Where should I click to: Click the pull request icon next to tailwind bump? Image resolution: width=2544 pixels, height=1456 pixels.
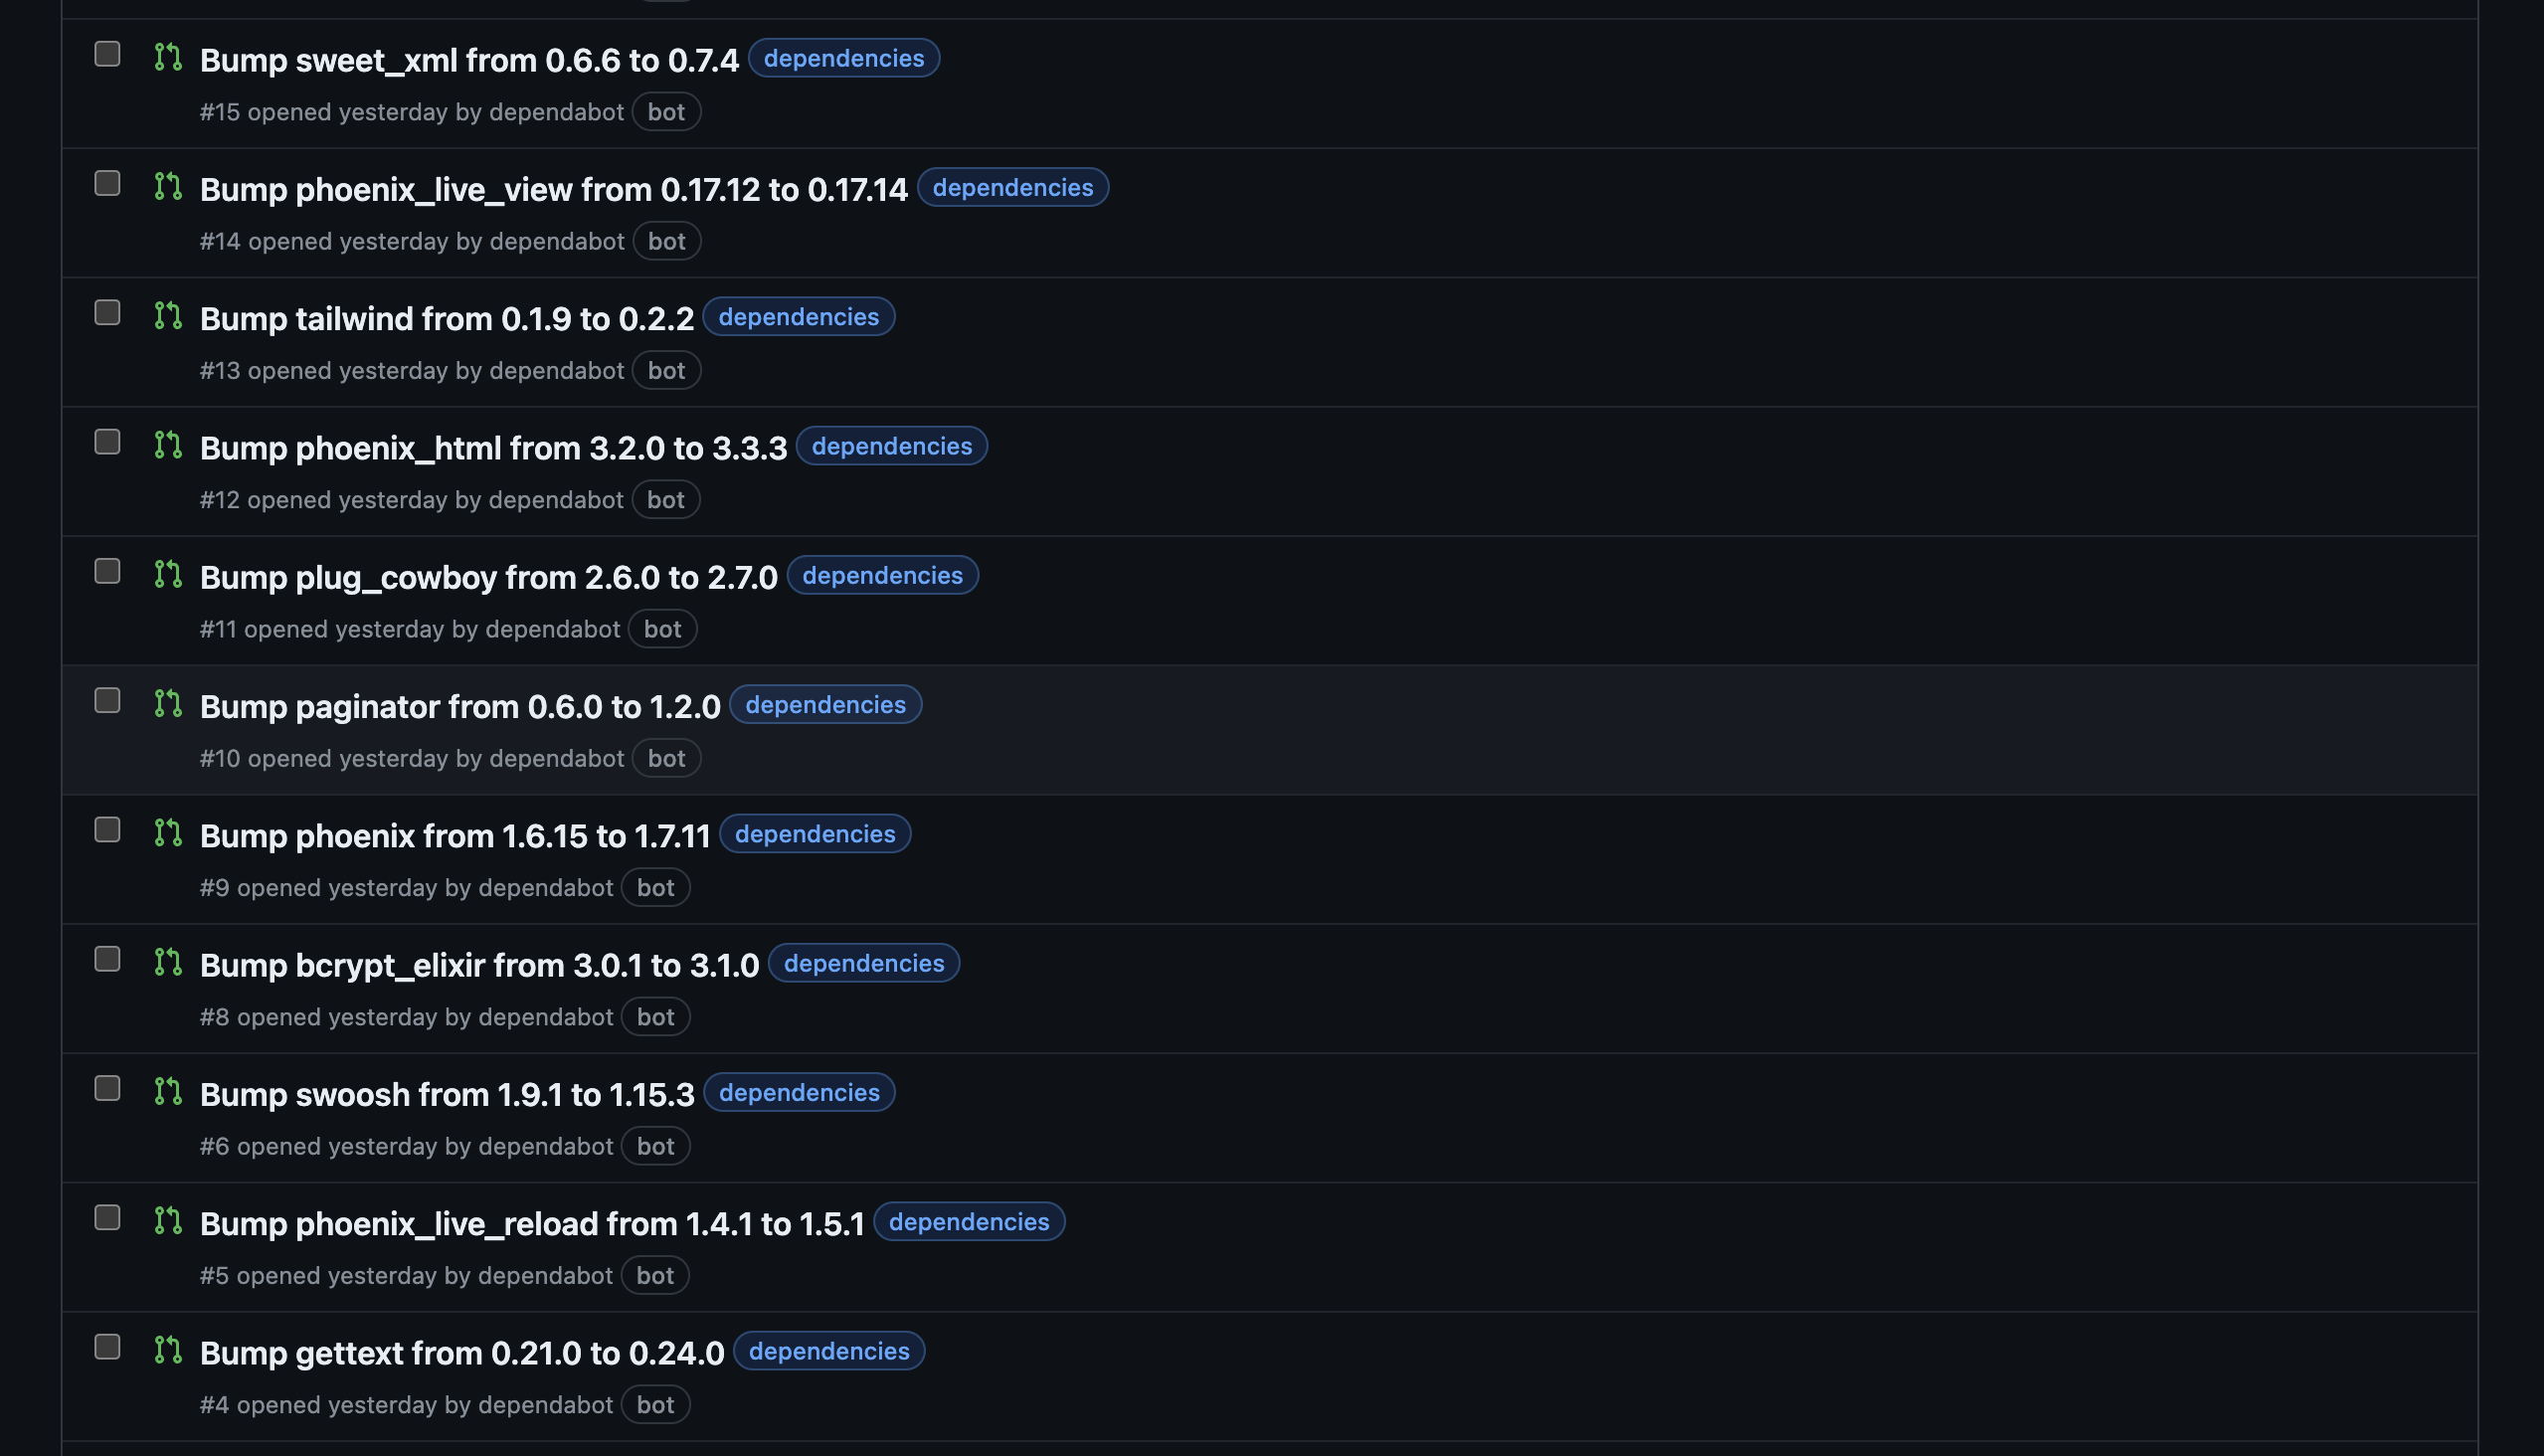pos(168,315)
